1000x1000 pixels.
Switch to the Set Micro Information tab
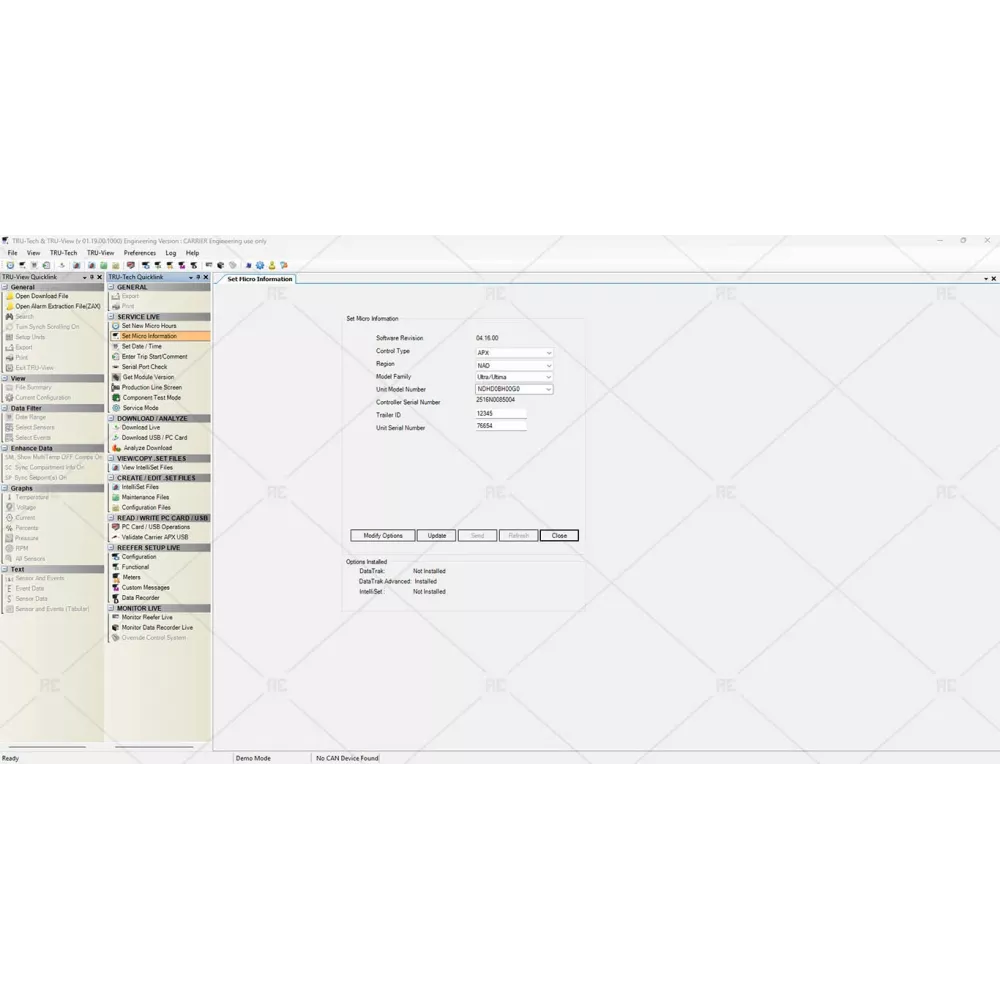click(259, 279)
